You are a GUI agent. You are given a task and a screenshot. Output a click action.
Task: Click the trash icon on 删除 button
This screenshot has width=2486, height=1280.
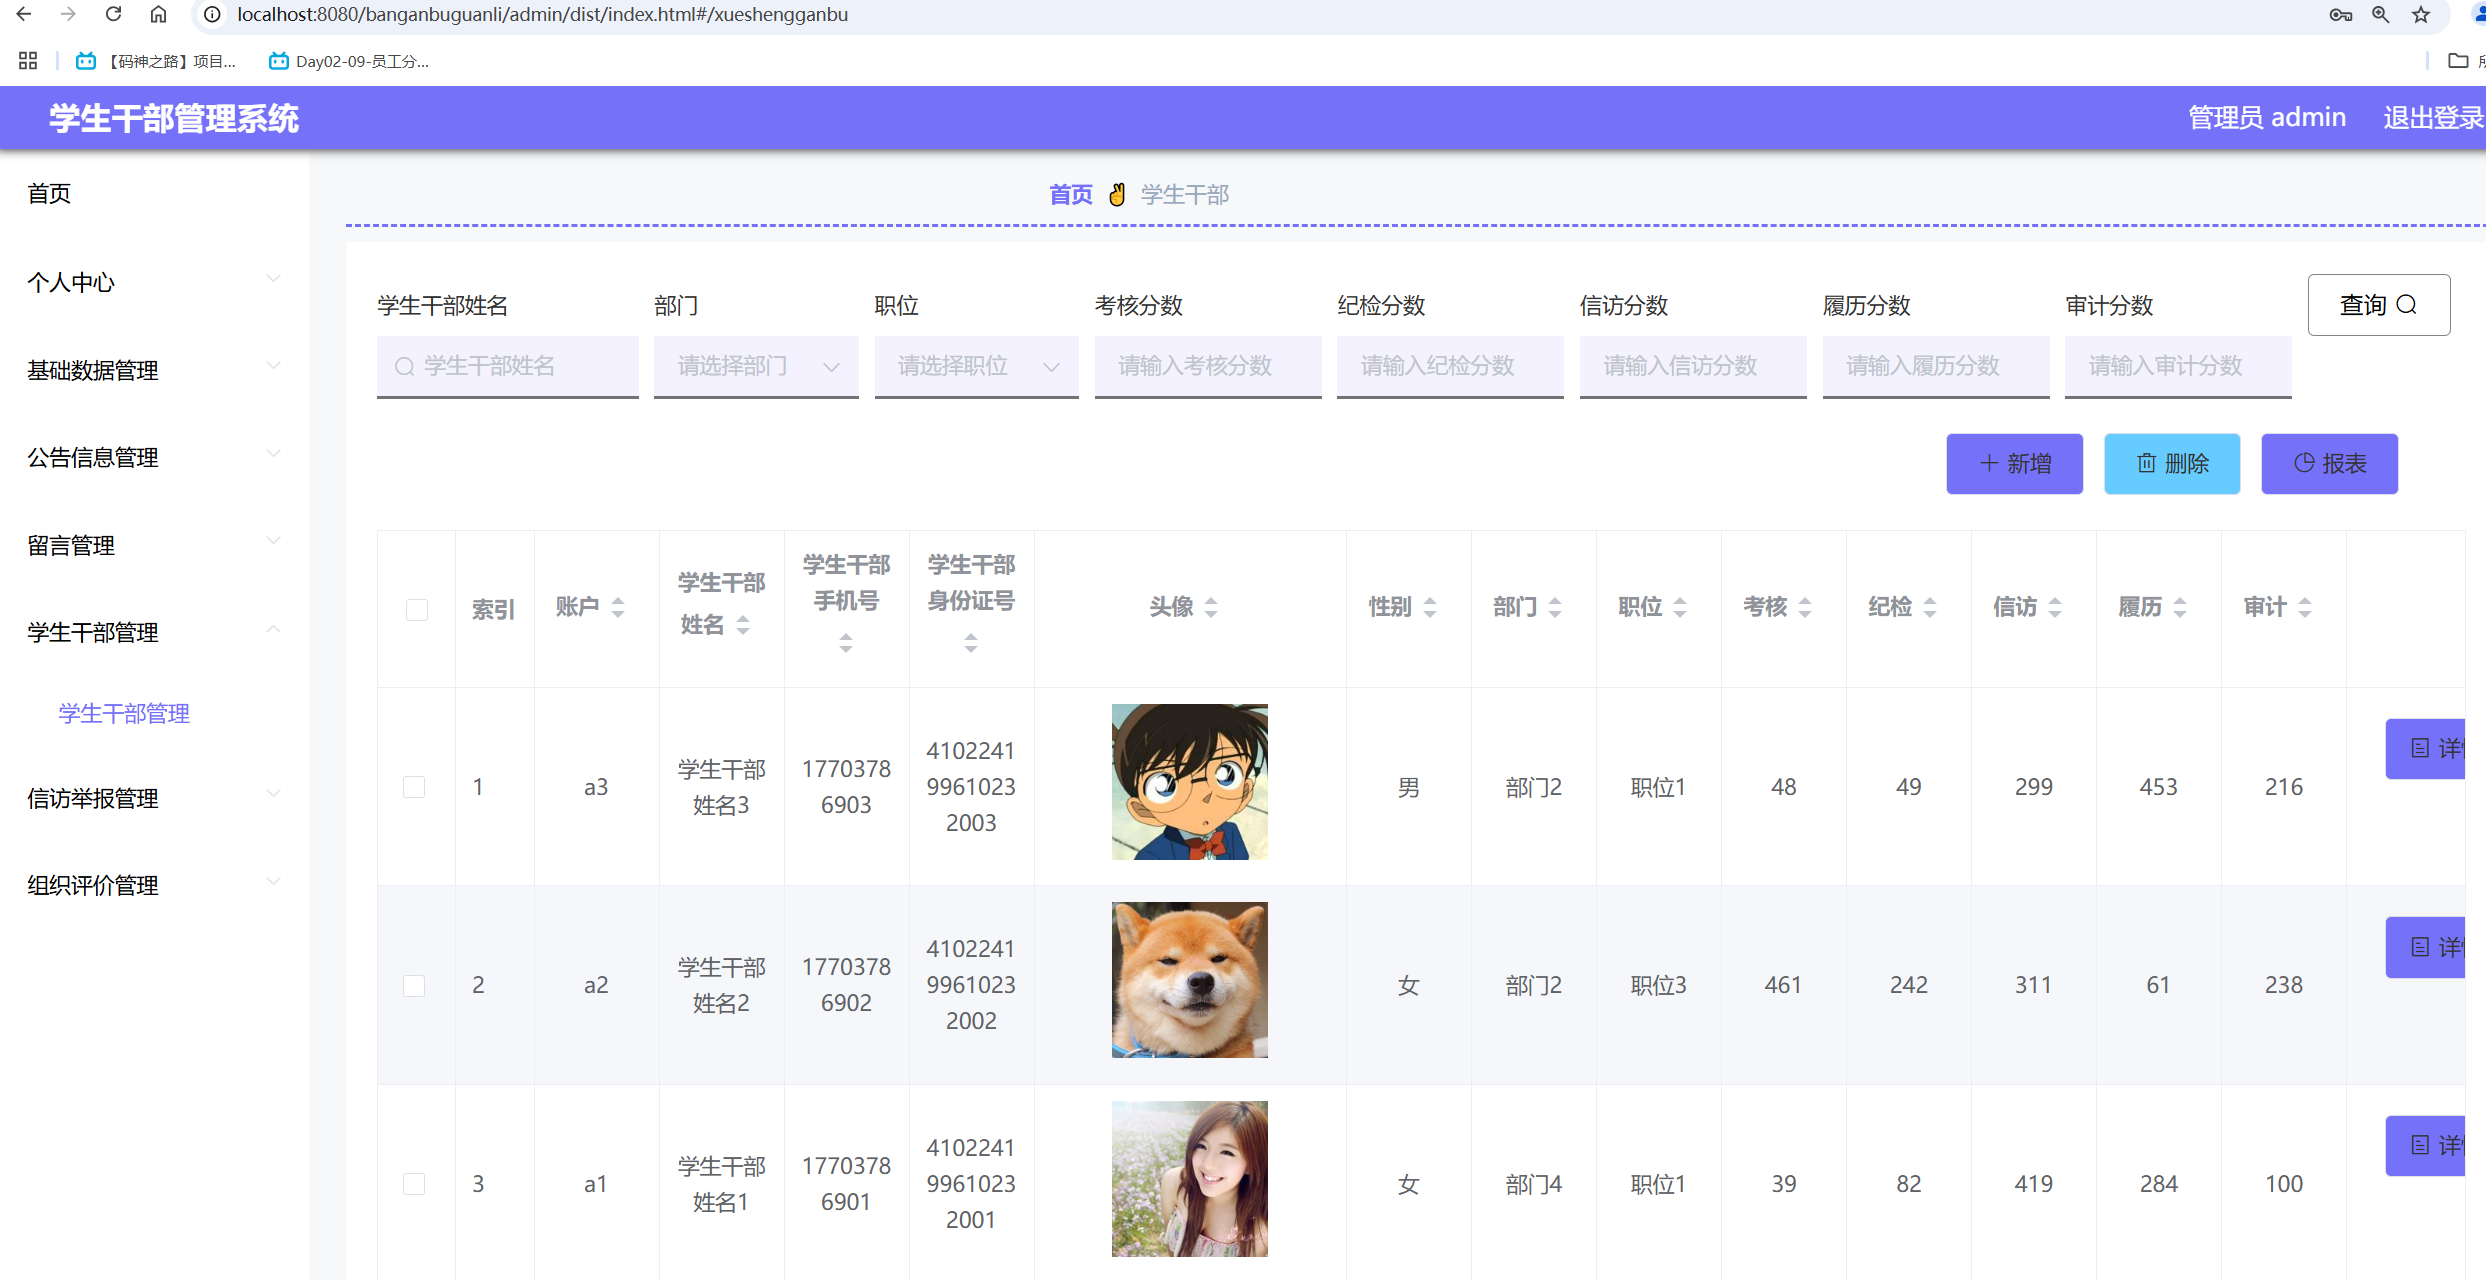click(2146, 463)
